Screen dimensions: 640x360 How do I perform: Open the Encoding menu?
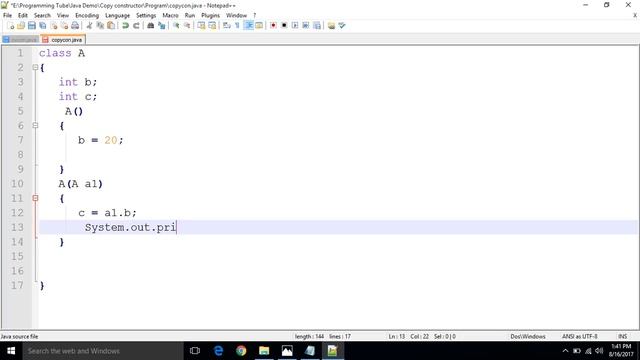click(x=87, y=16)
